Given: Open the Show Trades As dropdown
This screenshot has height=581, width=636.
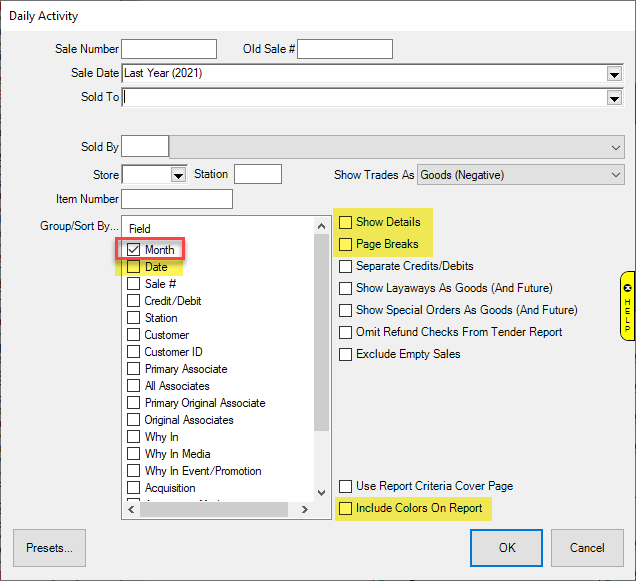Looking at the screenshot, I should (x=615, y=175).
